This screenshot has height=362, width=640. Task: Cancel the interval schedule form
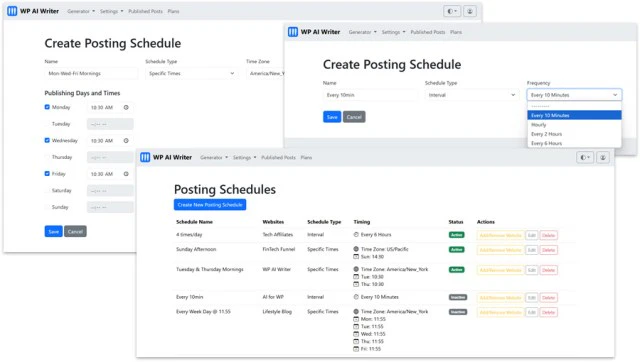pyautogui.click(x=354, y=117)
